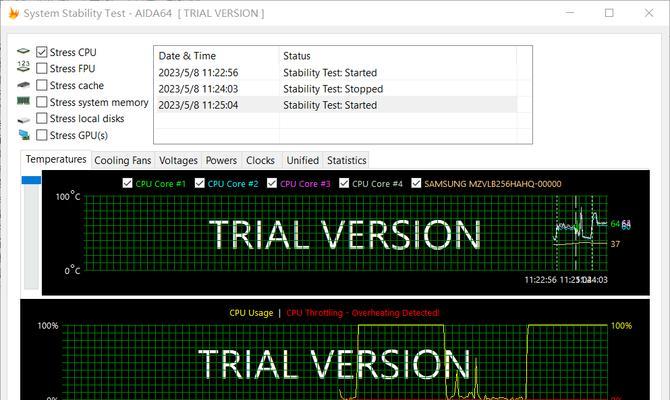Open the Powers tab
Screen dimensions: 670x400
pos(221,160)
